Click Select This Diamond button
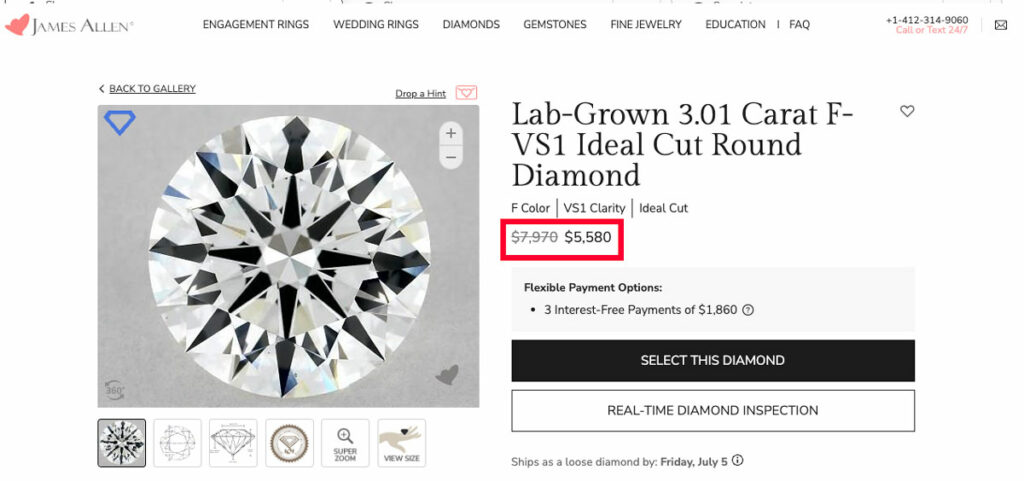 coord(712,360)
